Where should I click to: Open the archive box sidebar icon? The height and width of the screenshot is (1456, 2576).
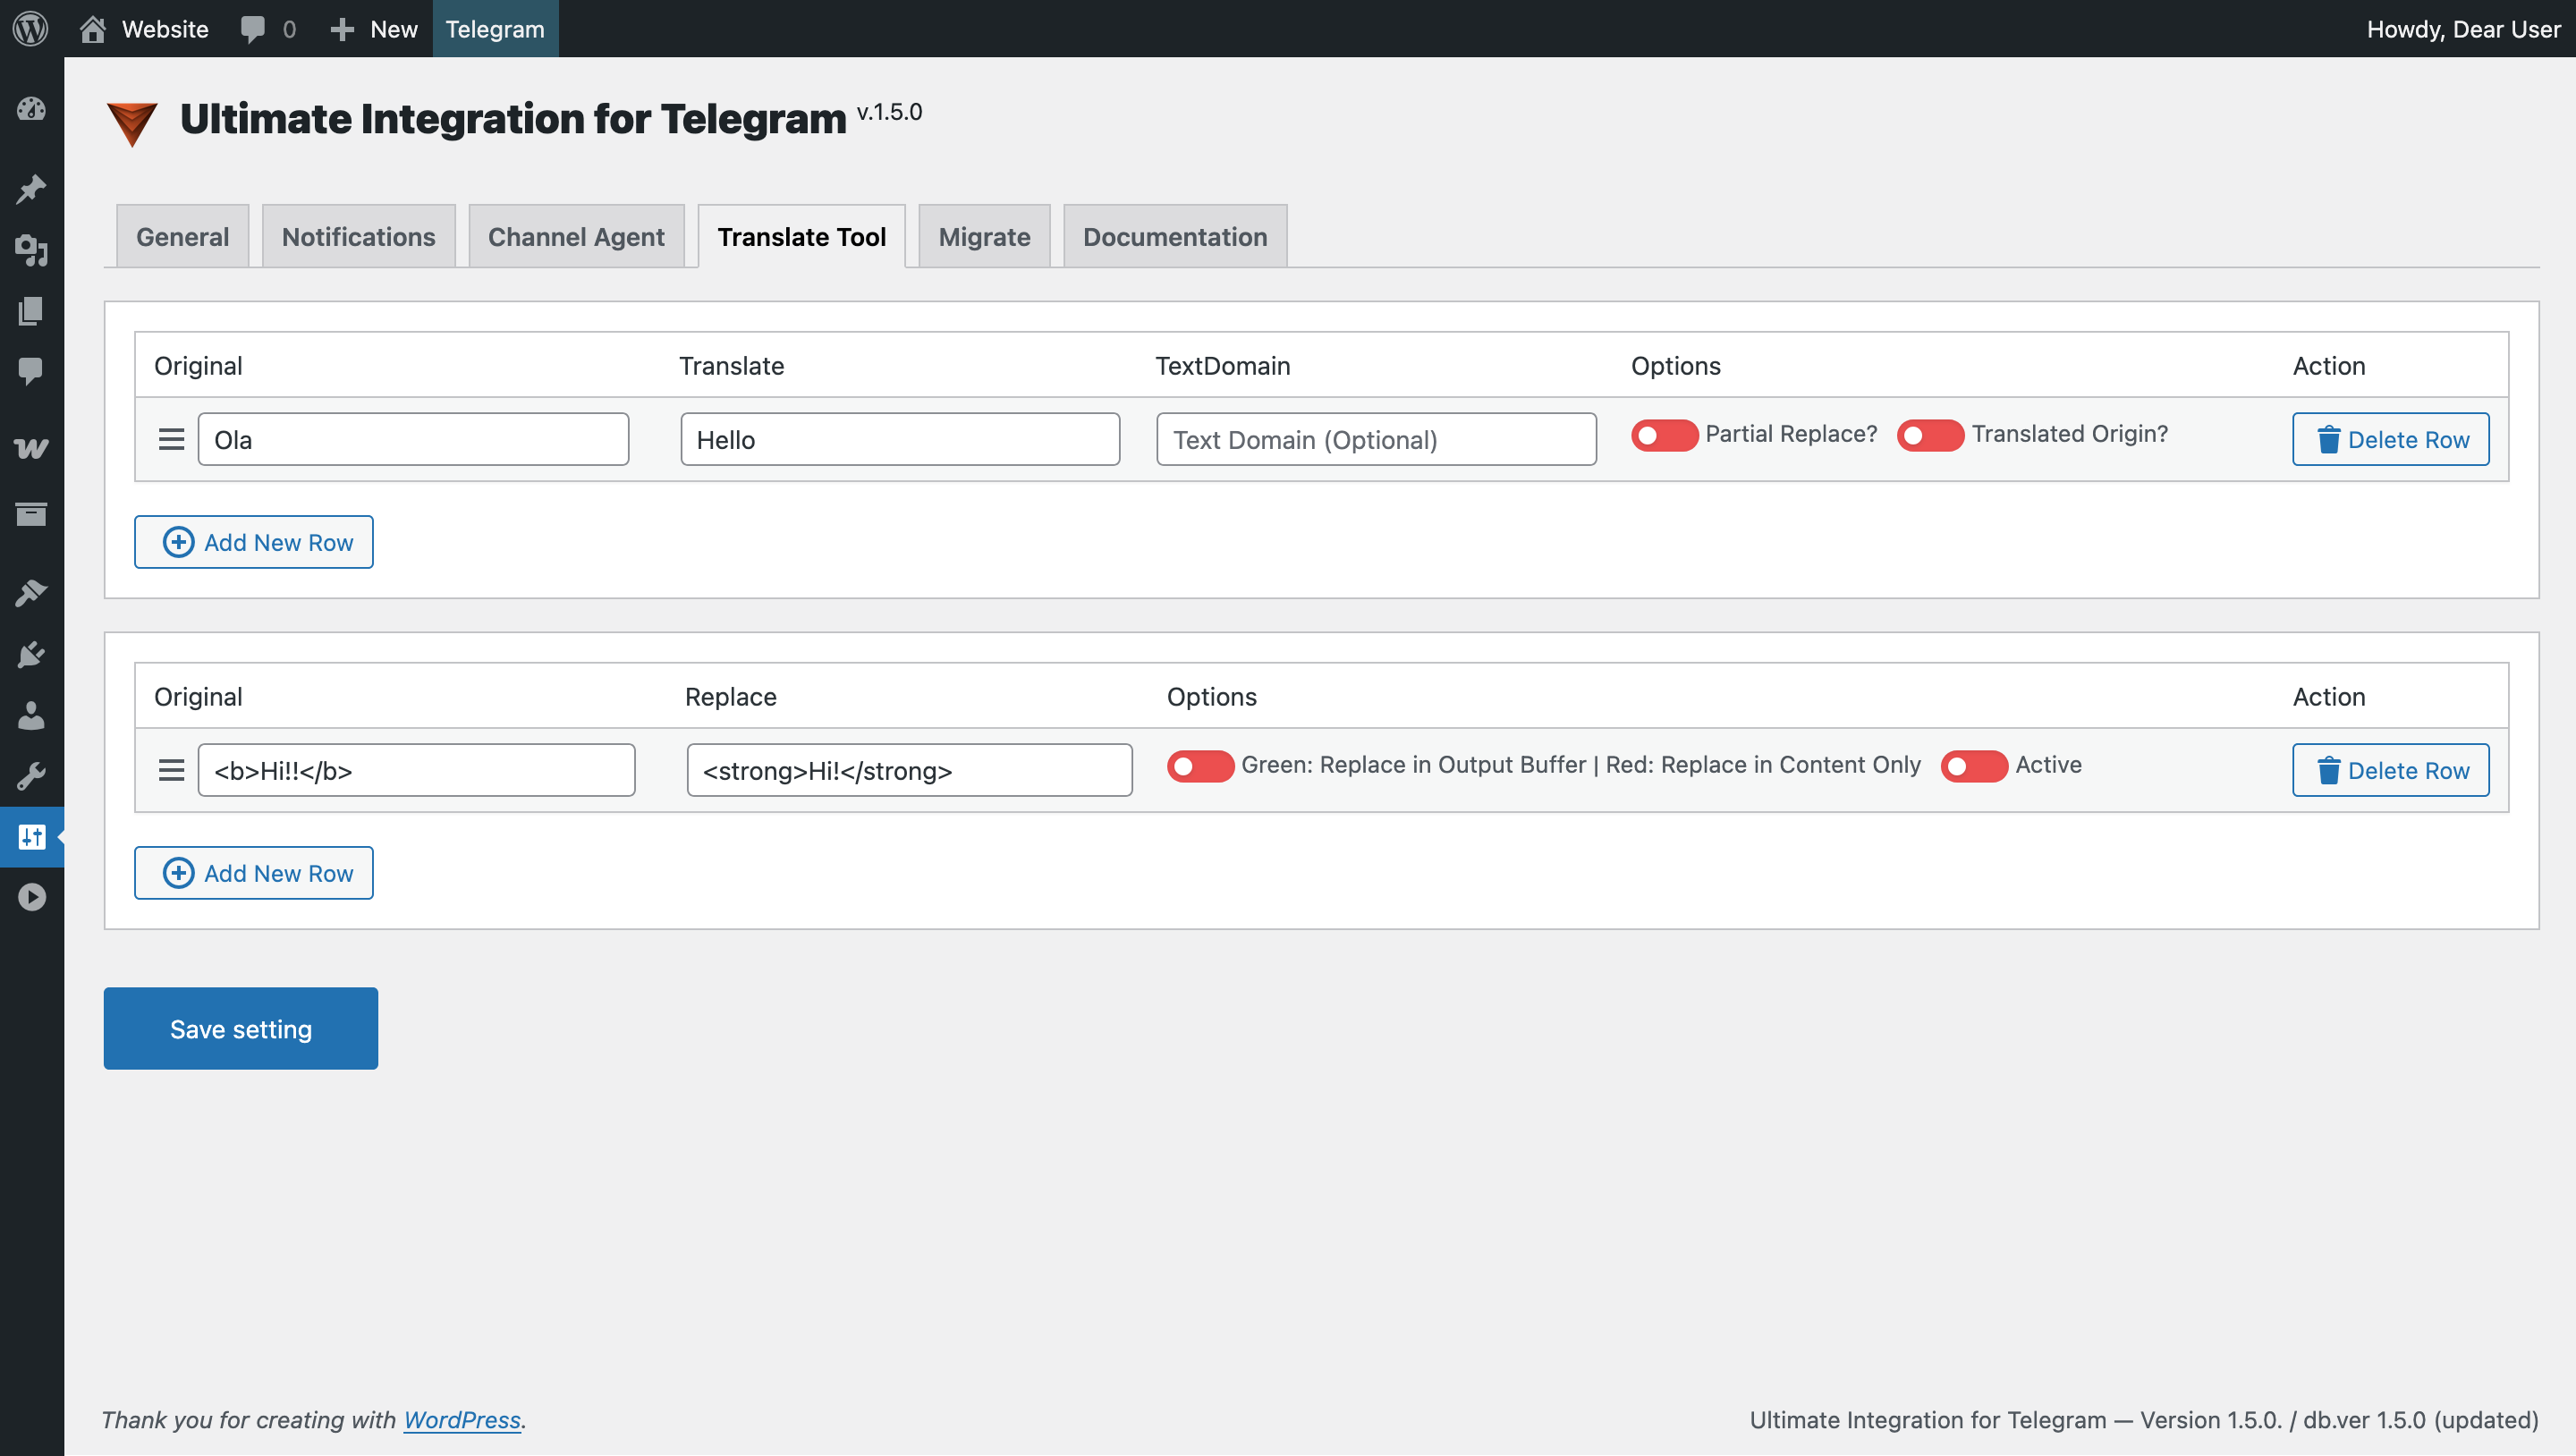(x=32, y=514)
